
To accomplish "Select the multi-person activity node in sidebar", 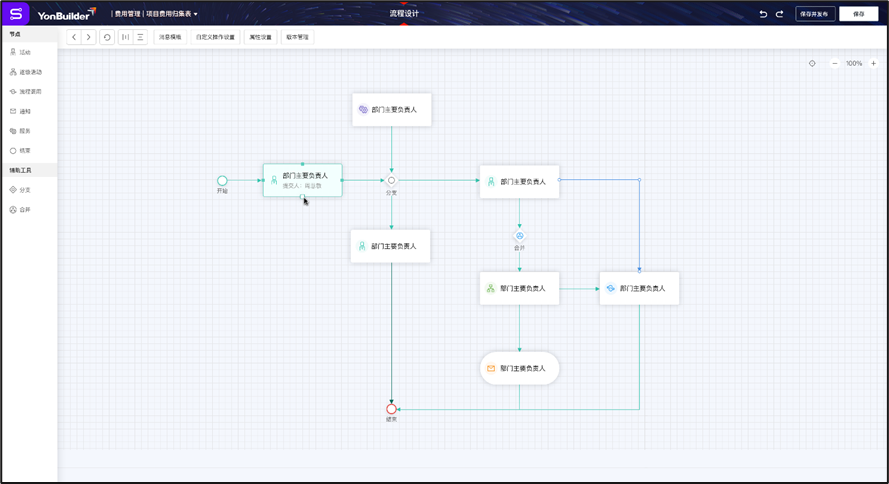I will tap(26, 72).
